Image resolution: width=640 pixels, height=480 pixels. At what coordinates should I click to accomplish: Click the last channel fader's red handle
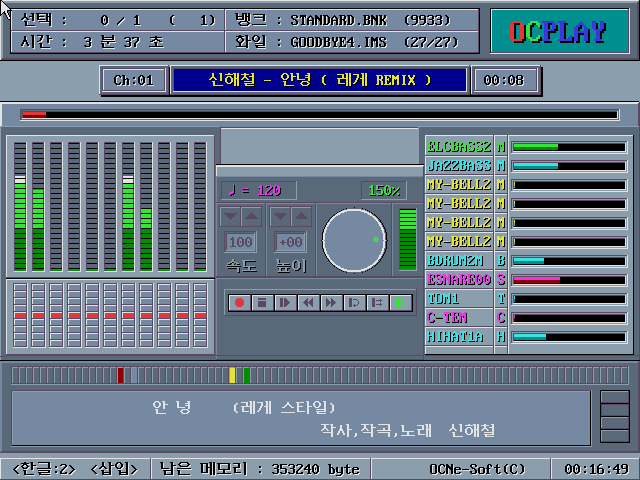point(200,315)
